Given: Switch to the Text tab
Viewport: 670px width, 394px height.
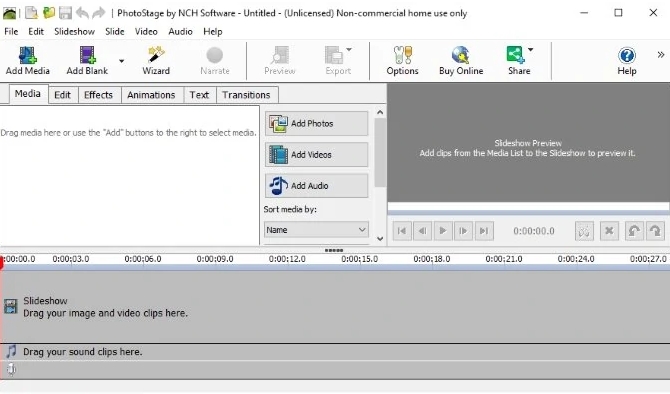Looking at the screenshot, I should coord(199,95).
